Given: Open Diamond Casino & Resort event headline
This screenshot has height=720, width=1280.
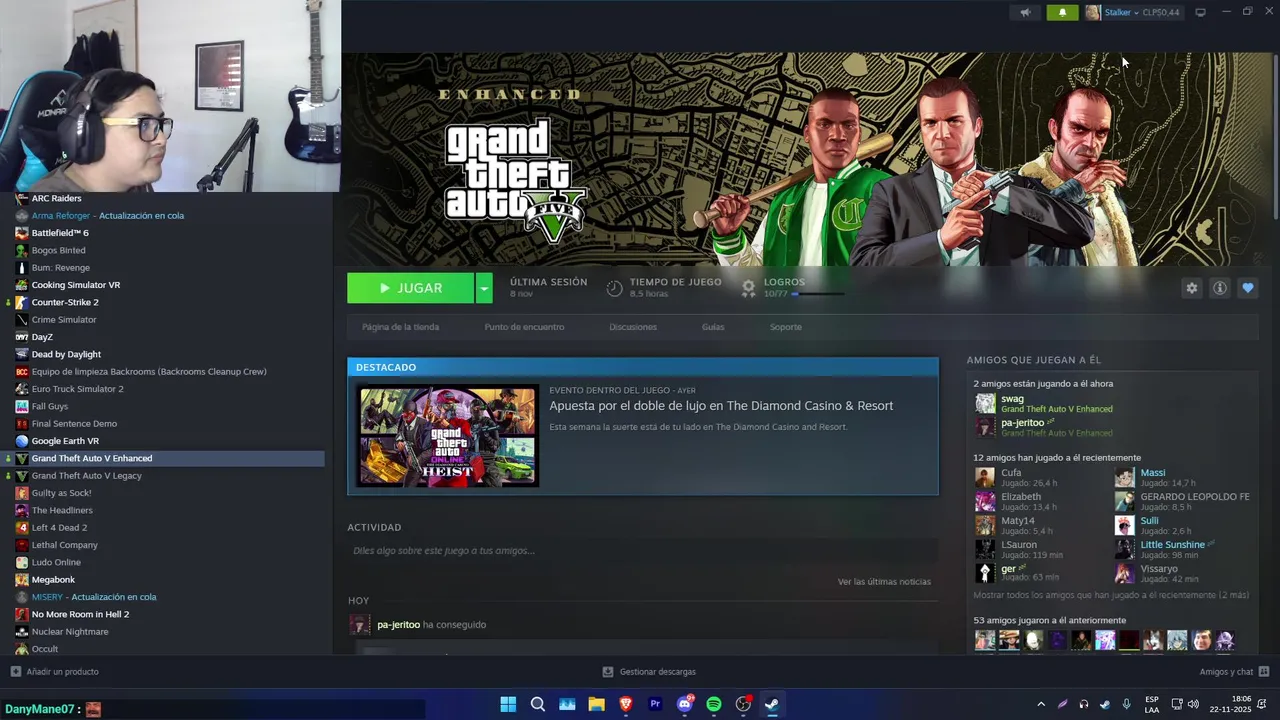Looking at the screenshot, I should tap(721, 405).
